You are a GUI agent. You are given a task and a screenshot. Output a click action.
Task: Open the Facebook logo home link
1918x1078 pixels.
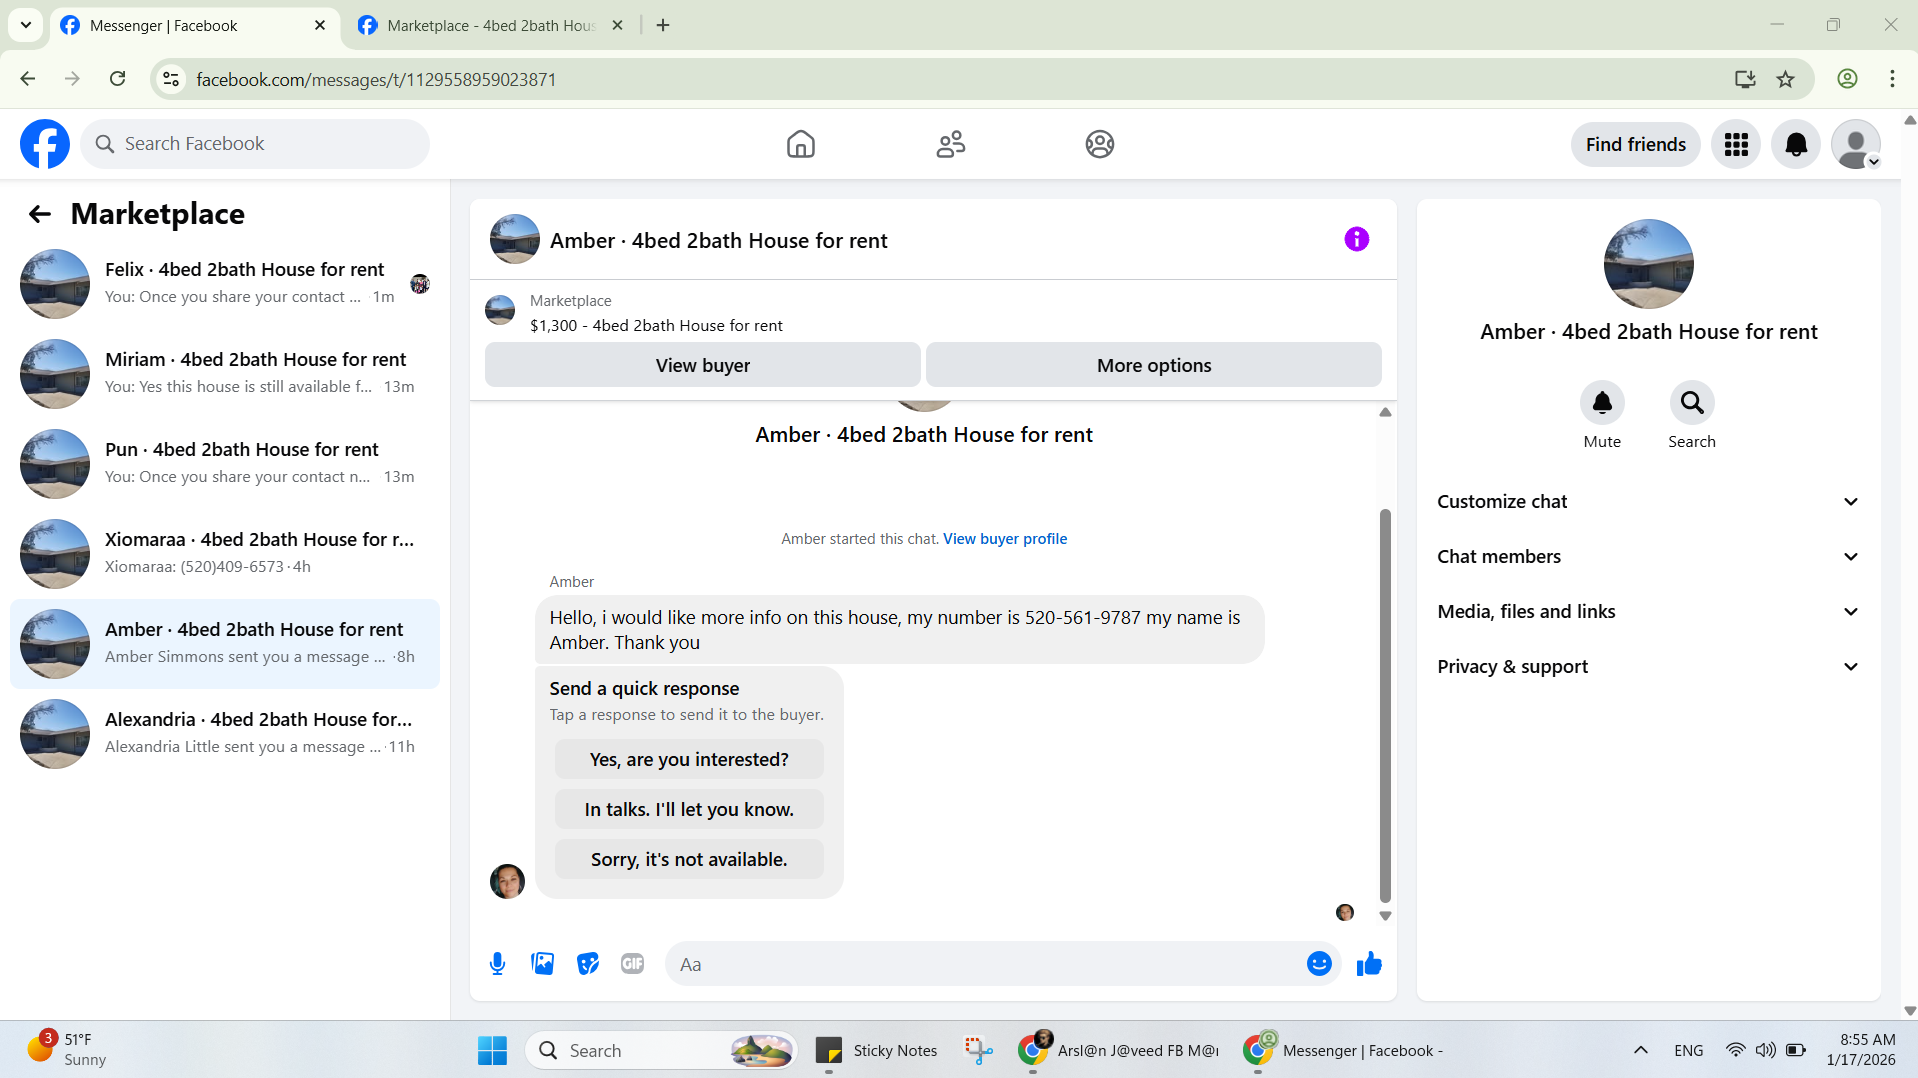click(45, 144)
